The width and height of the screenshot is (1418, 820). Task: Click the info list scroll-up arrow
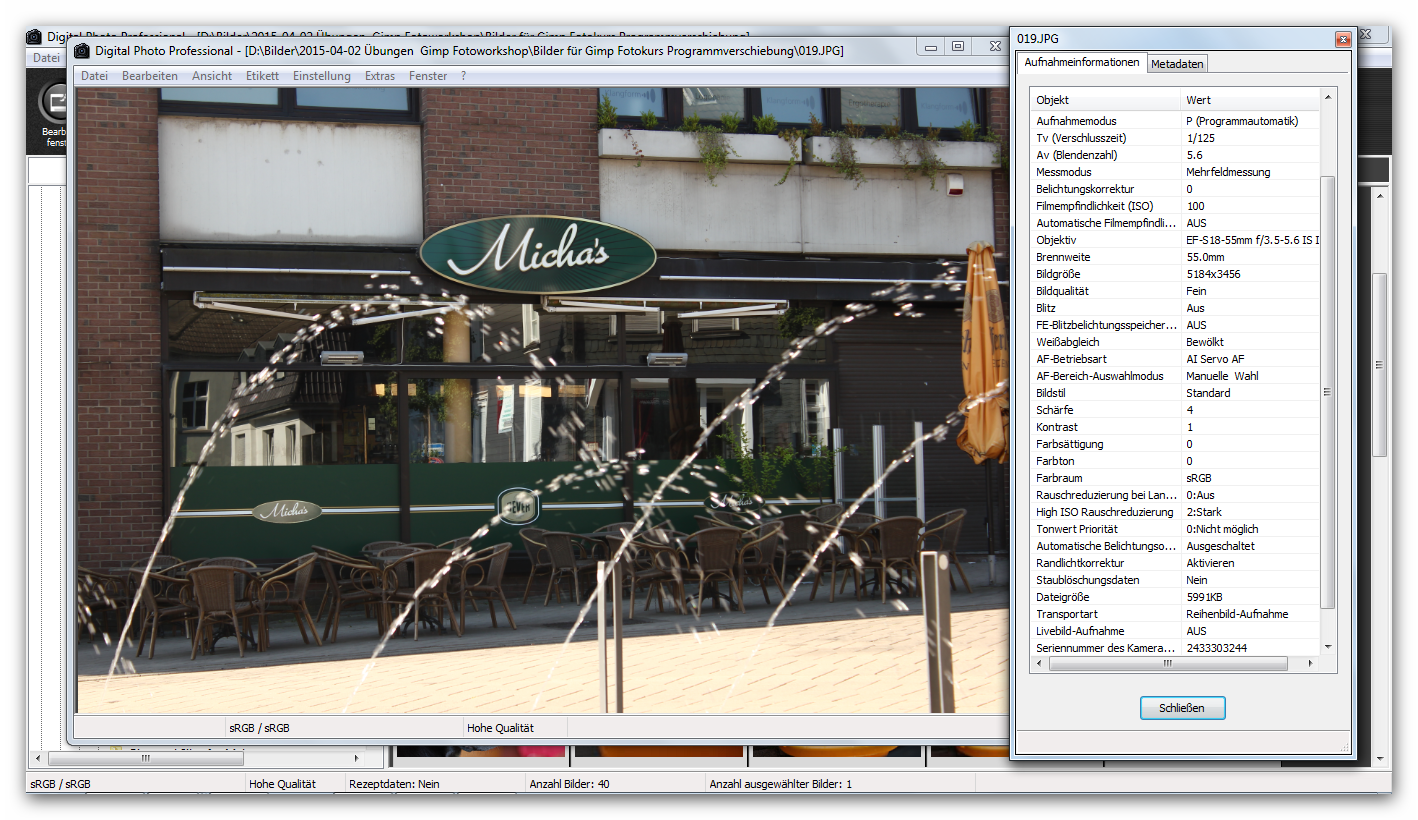click(x=1328, y=97)
